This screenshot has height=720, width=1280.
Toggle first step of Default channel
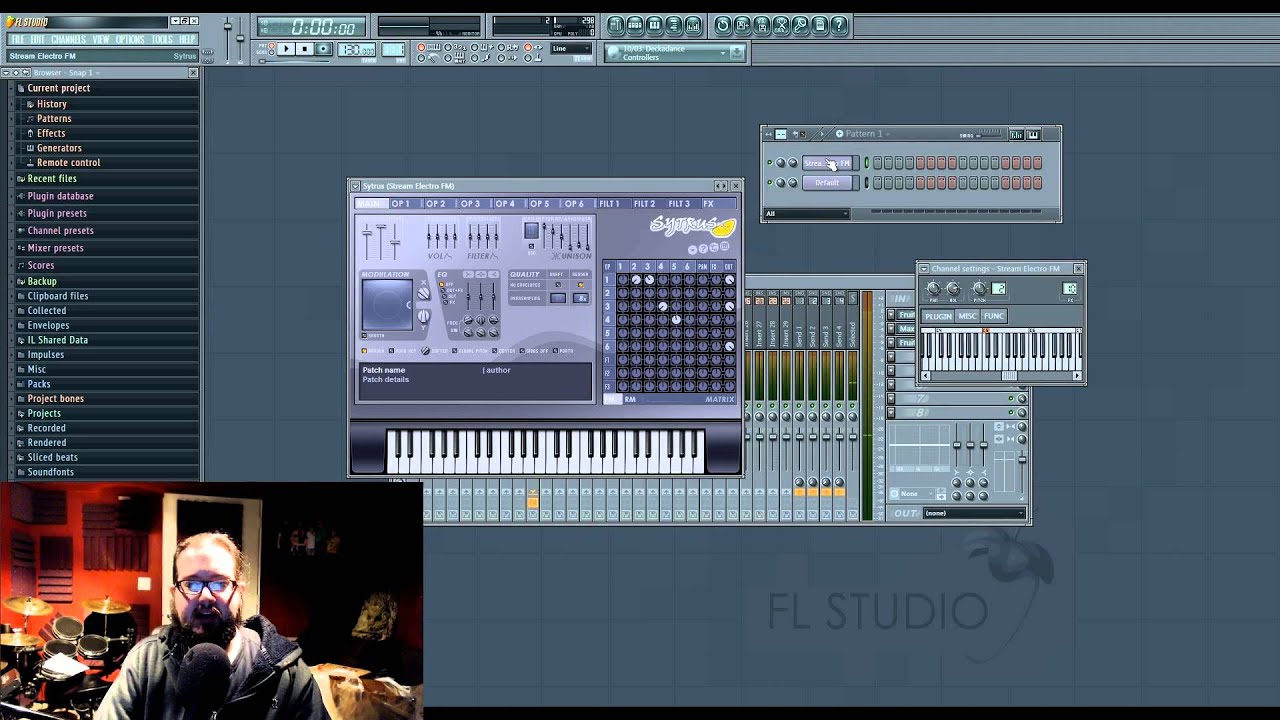point(878,183)
